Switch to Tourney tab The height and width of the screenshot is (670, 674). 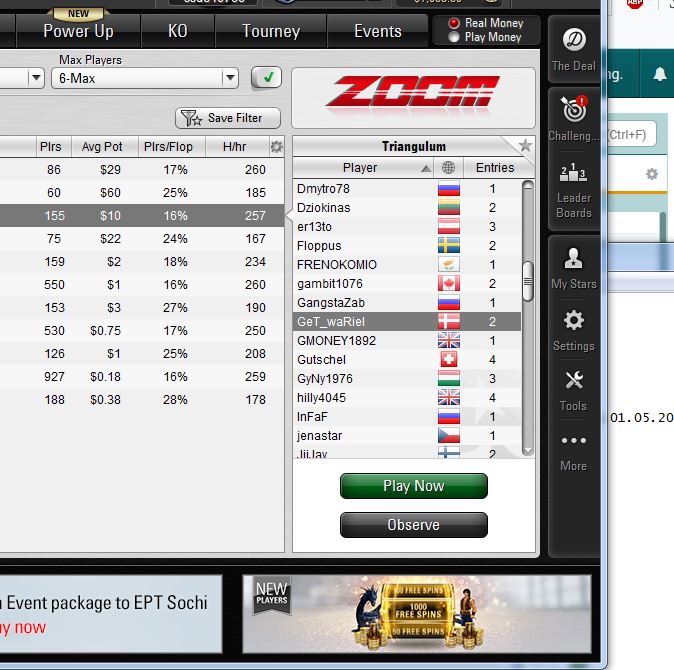271,31
